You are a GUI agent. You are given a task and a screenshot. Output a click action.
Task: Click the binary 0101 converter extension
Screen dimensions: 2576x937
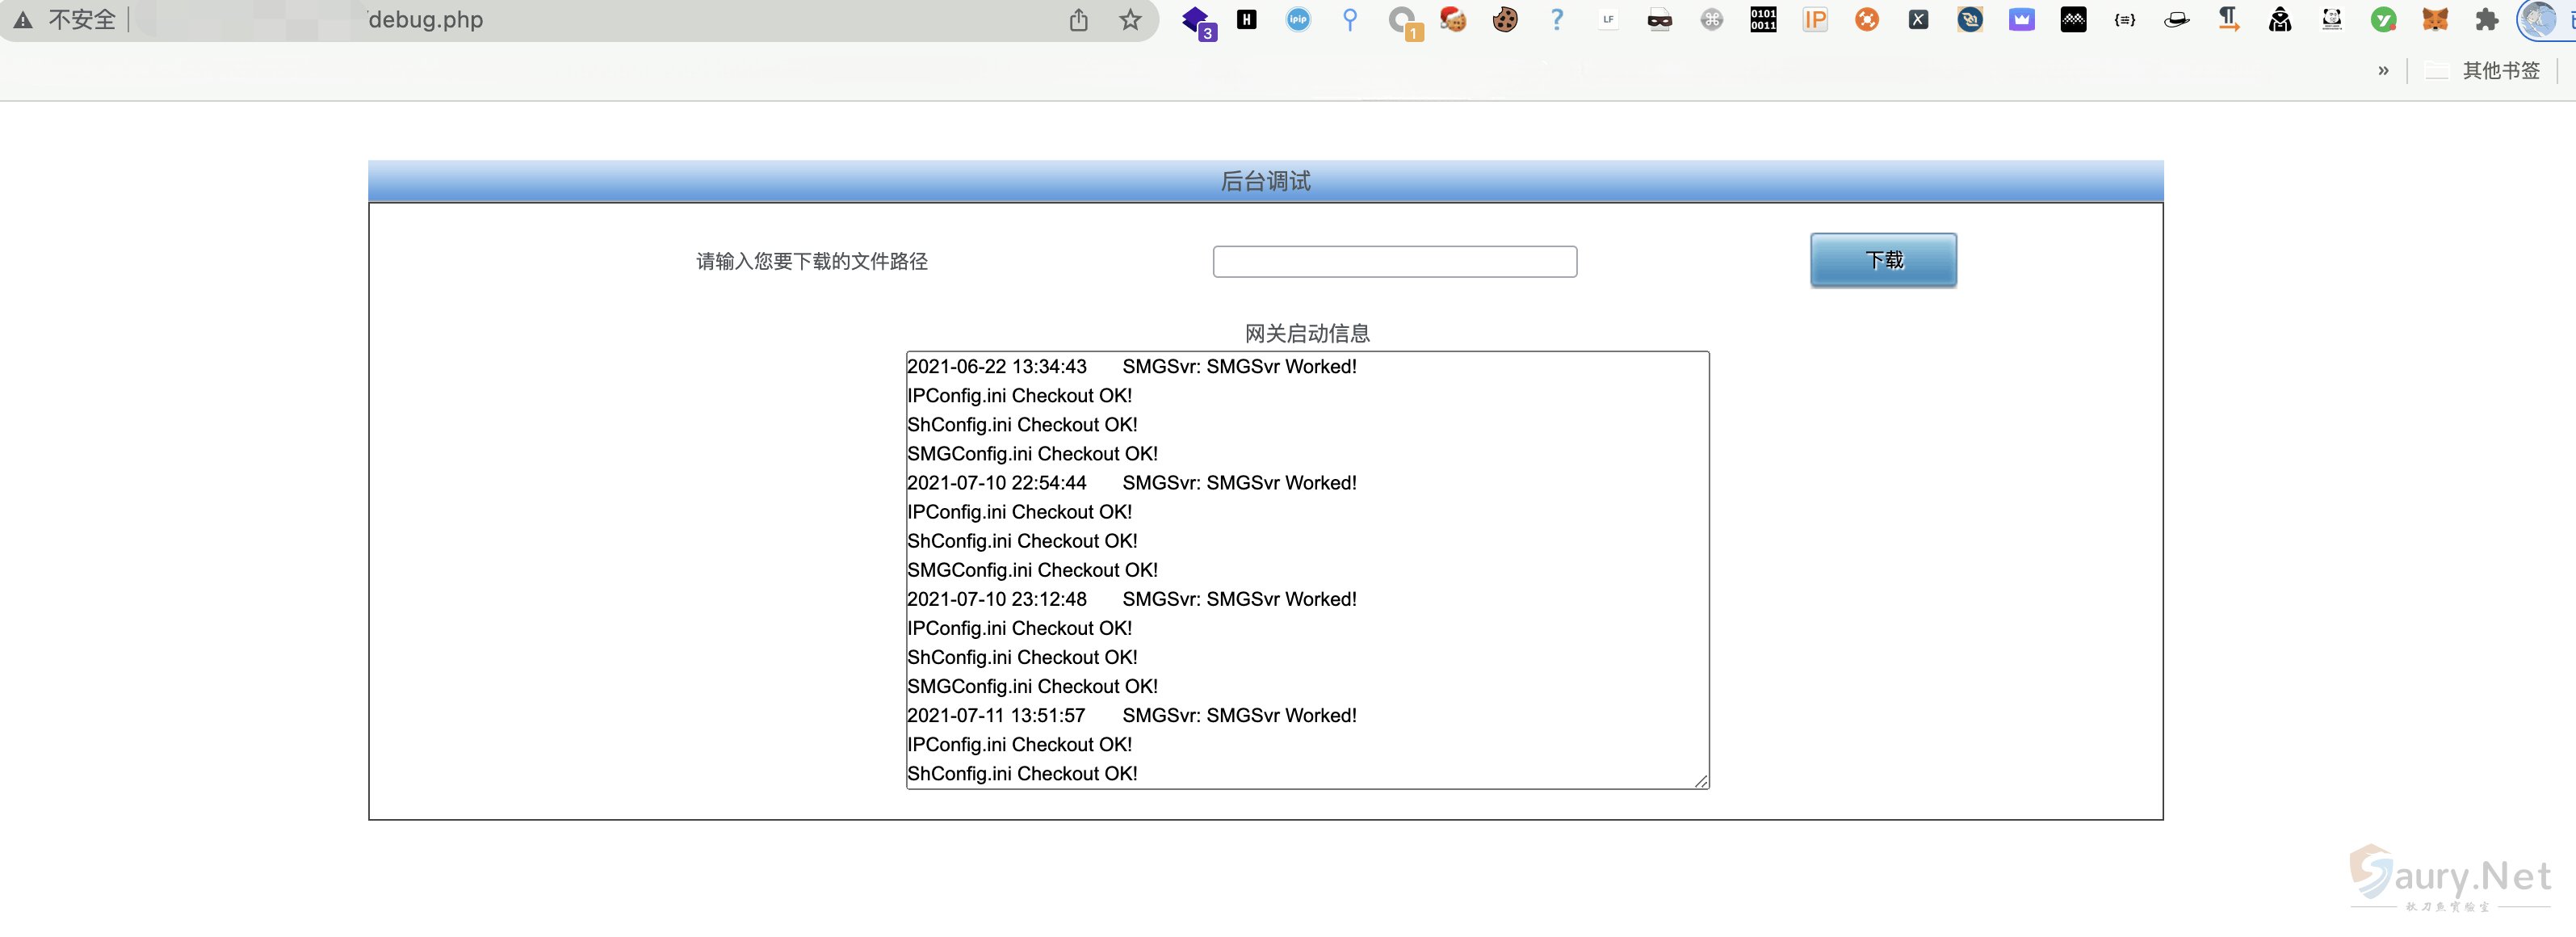click(x=1764, y=19)
